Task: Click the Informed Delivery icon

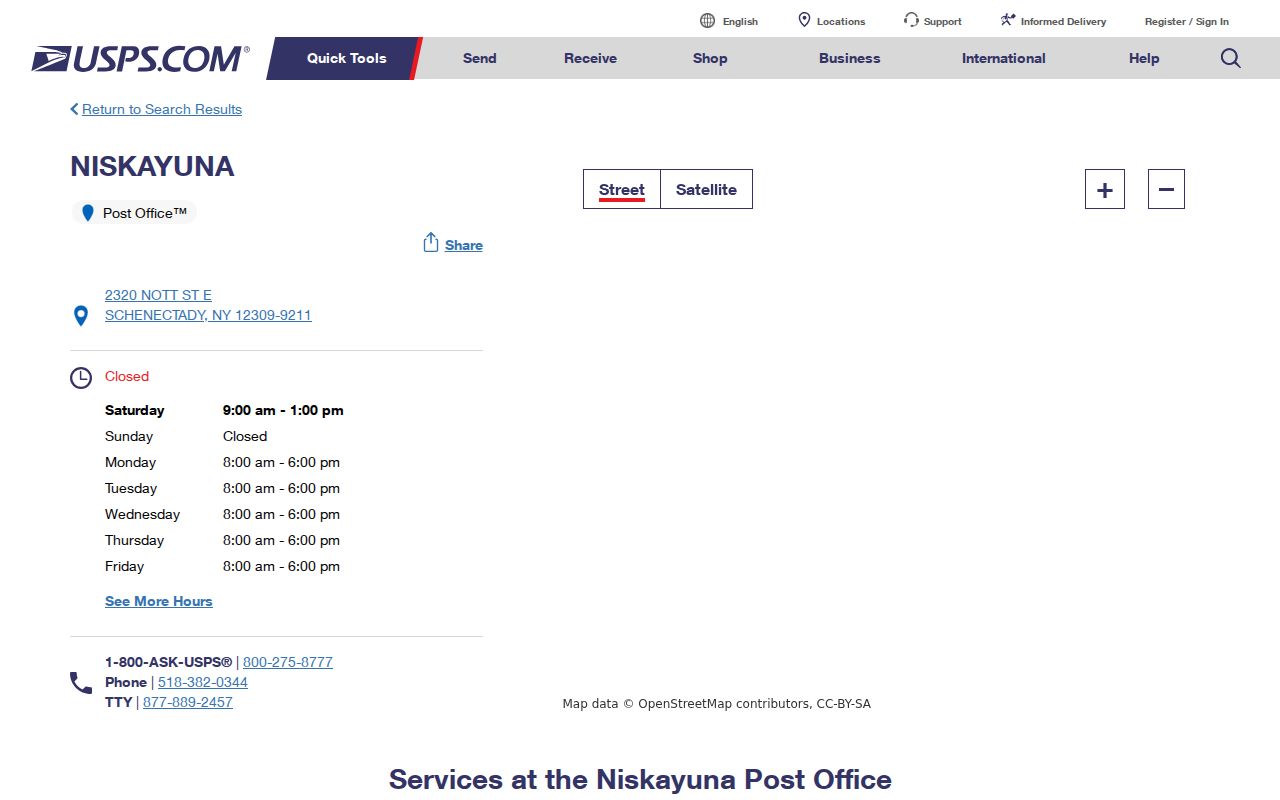Action: tap(1008, 20)
